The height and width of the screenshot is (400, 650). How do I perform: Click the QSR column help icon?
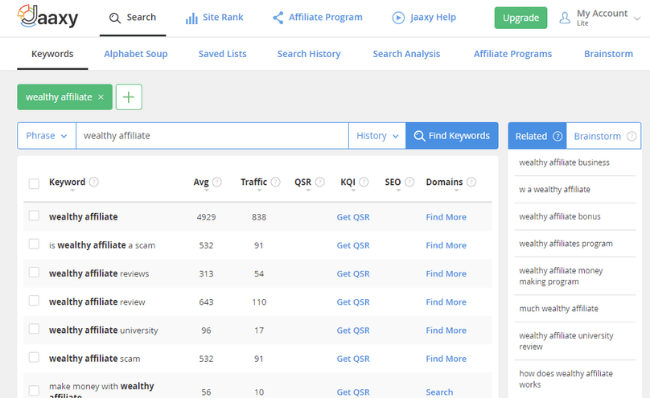coord(320,182)
